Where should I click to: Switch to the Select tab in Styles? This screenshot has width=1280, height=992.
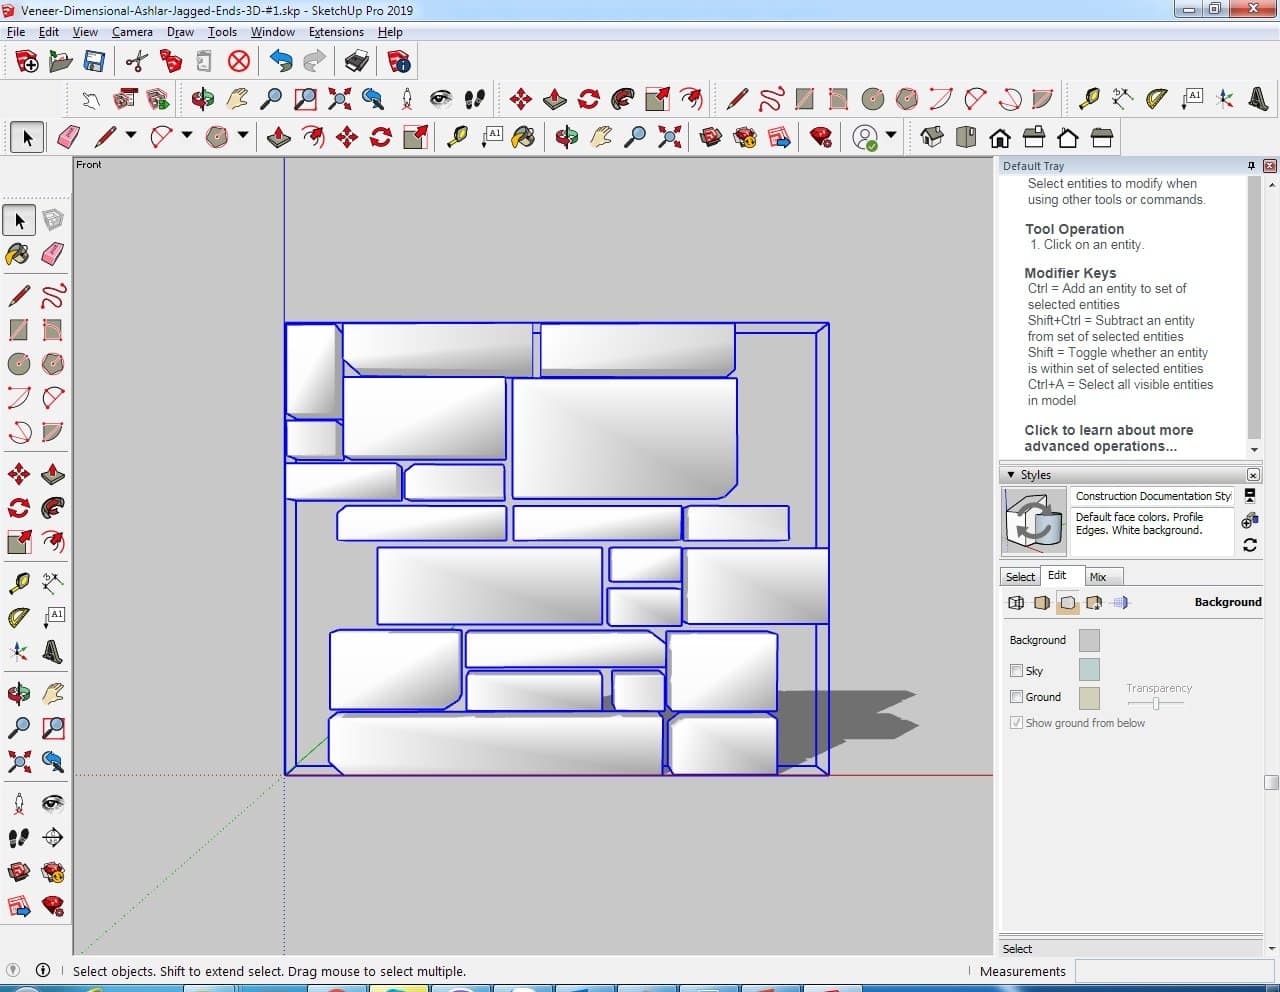[1020, 577]
